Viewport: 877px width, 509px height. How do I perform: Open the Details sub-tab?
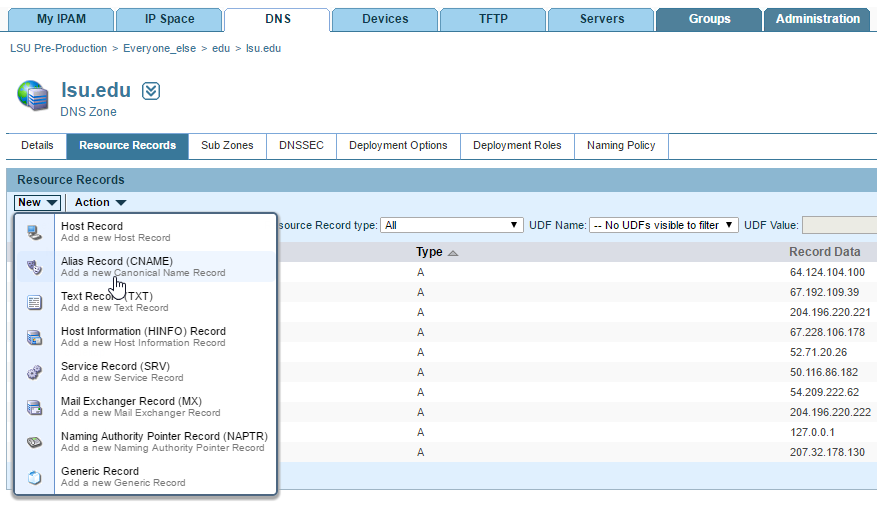coord(37,146)
